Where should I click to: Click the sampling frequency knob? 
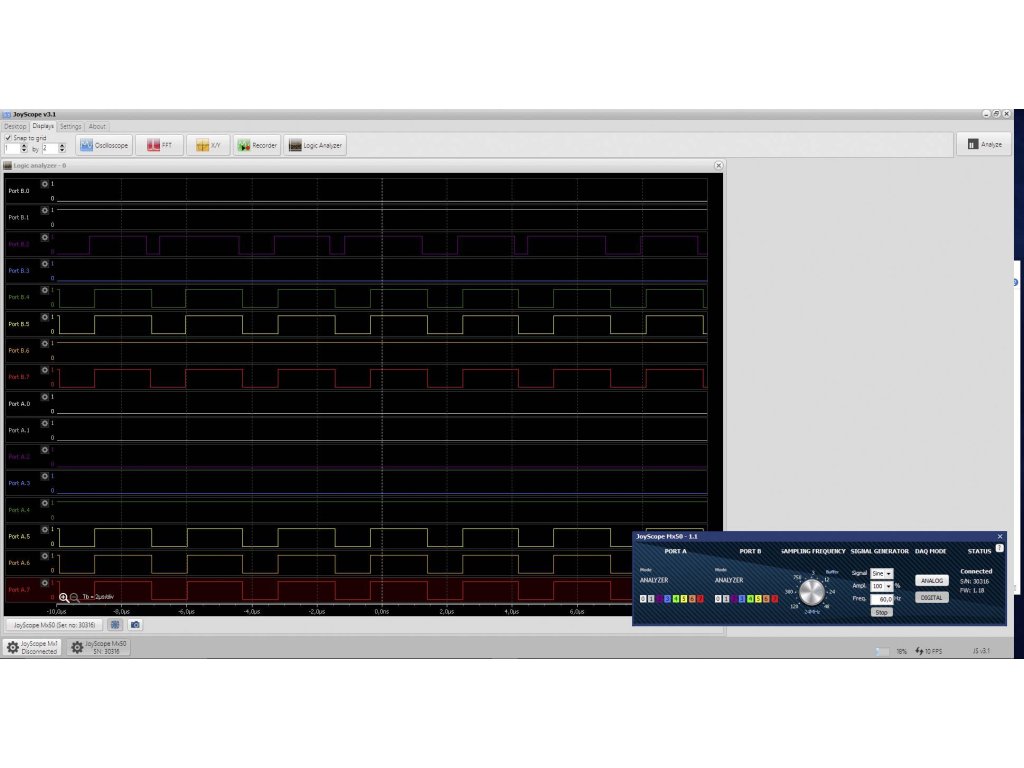(812, 592)
